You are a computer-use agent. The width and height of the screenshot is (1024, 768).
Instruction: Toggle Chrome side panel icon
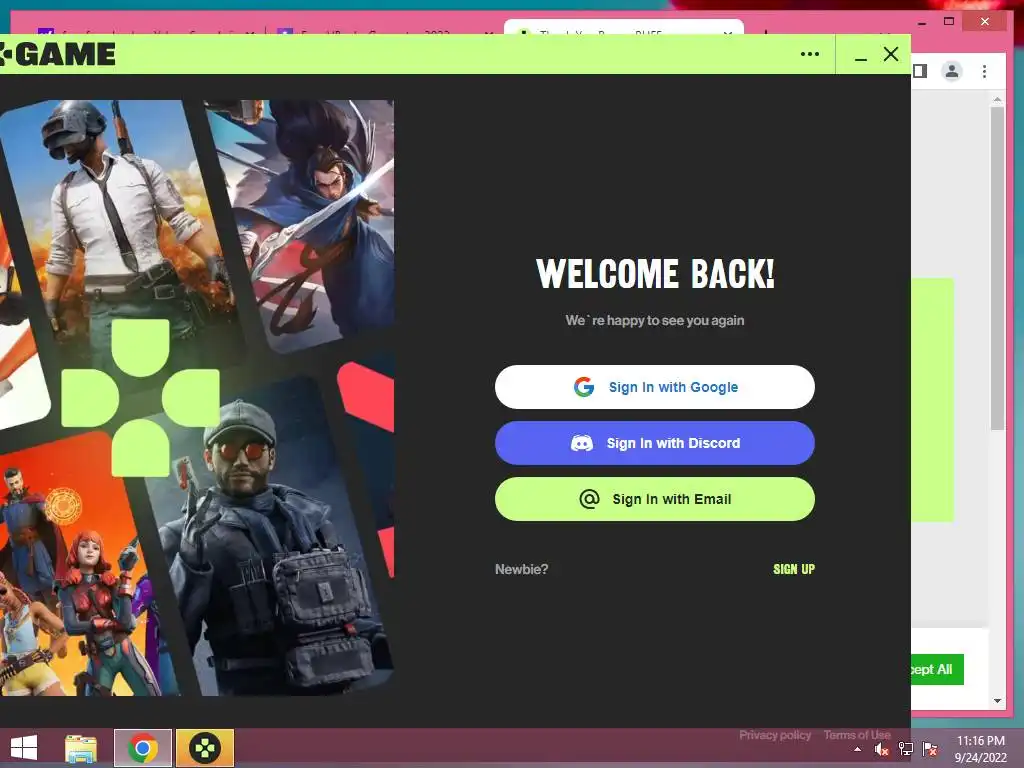click(920, 71)
